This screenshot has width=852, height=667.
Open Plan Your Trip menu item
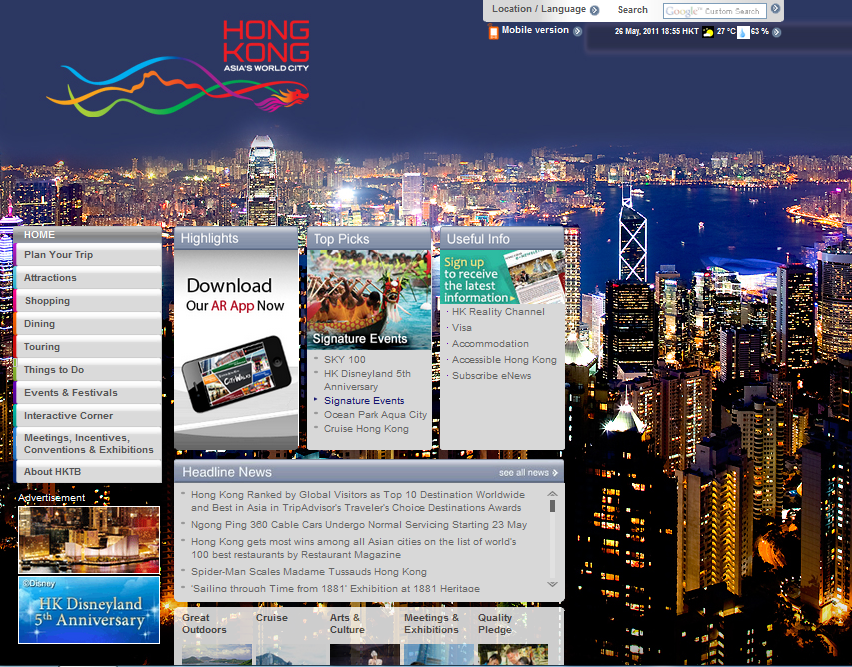coord(87,255)
